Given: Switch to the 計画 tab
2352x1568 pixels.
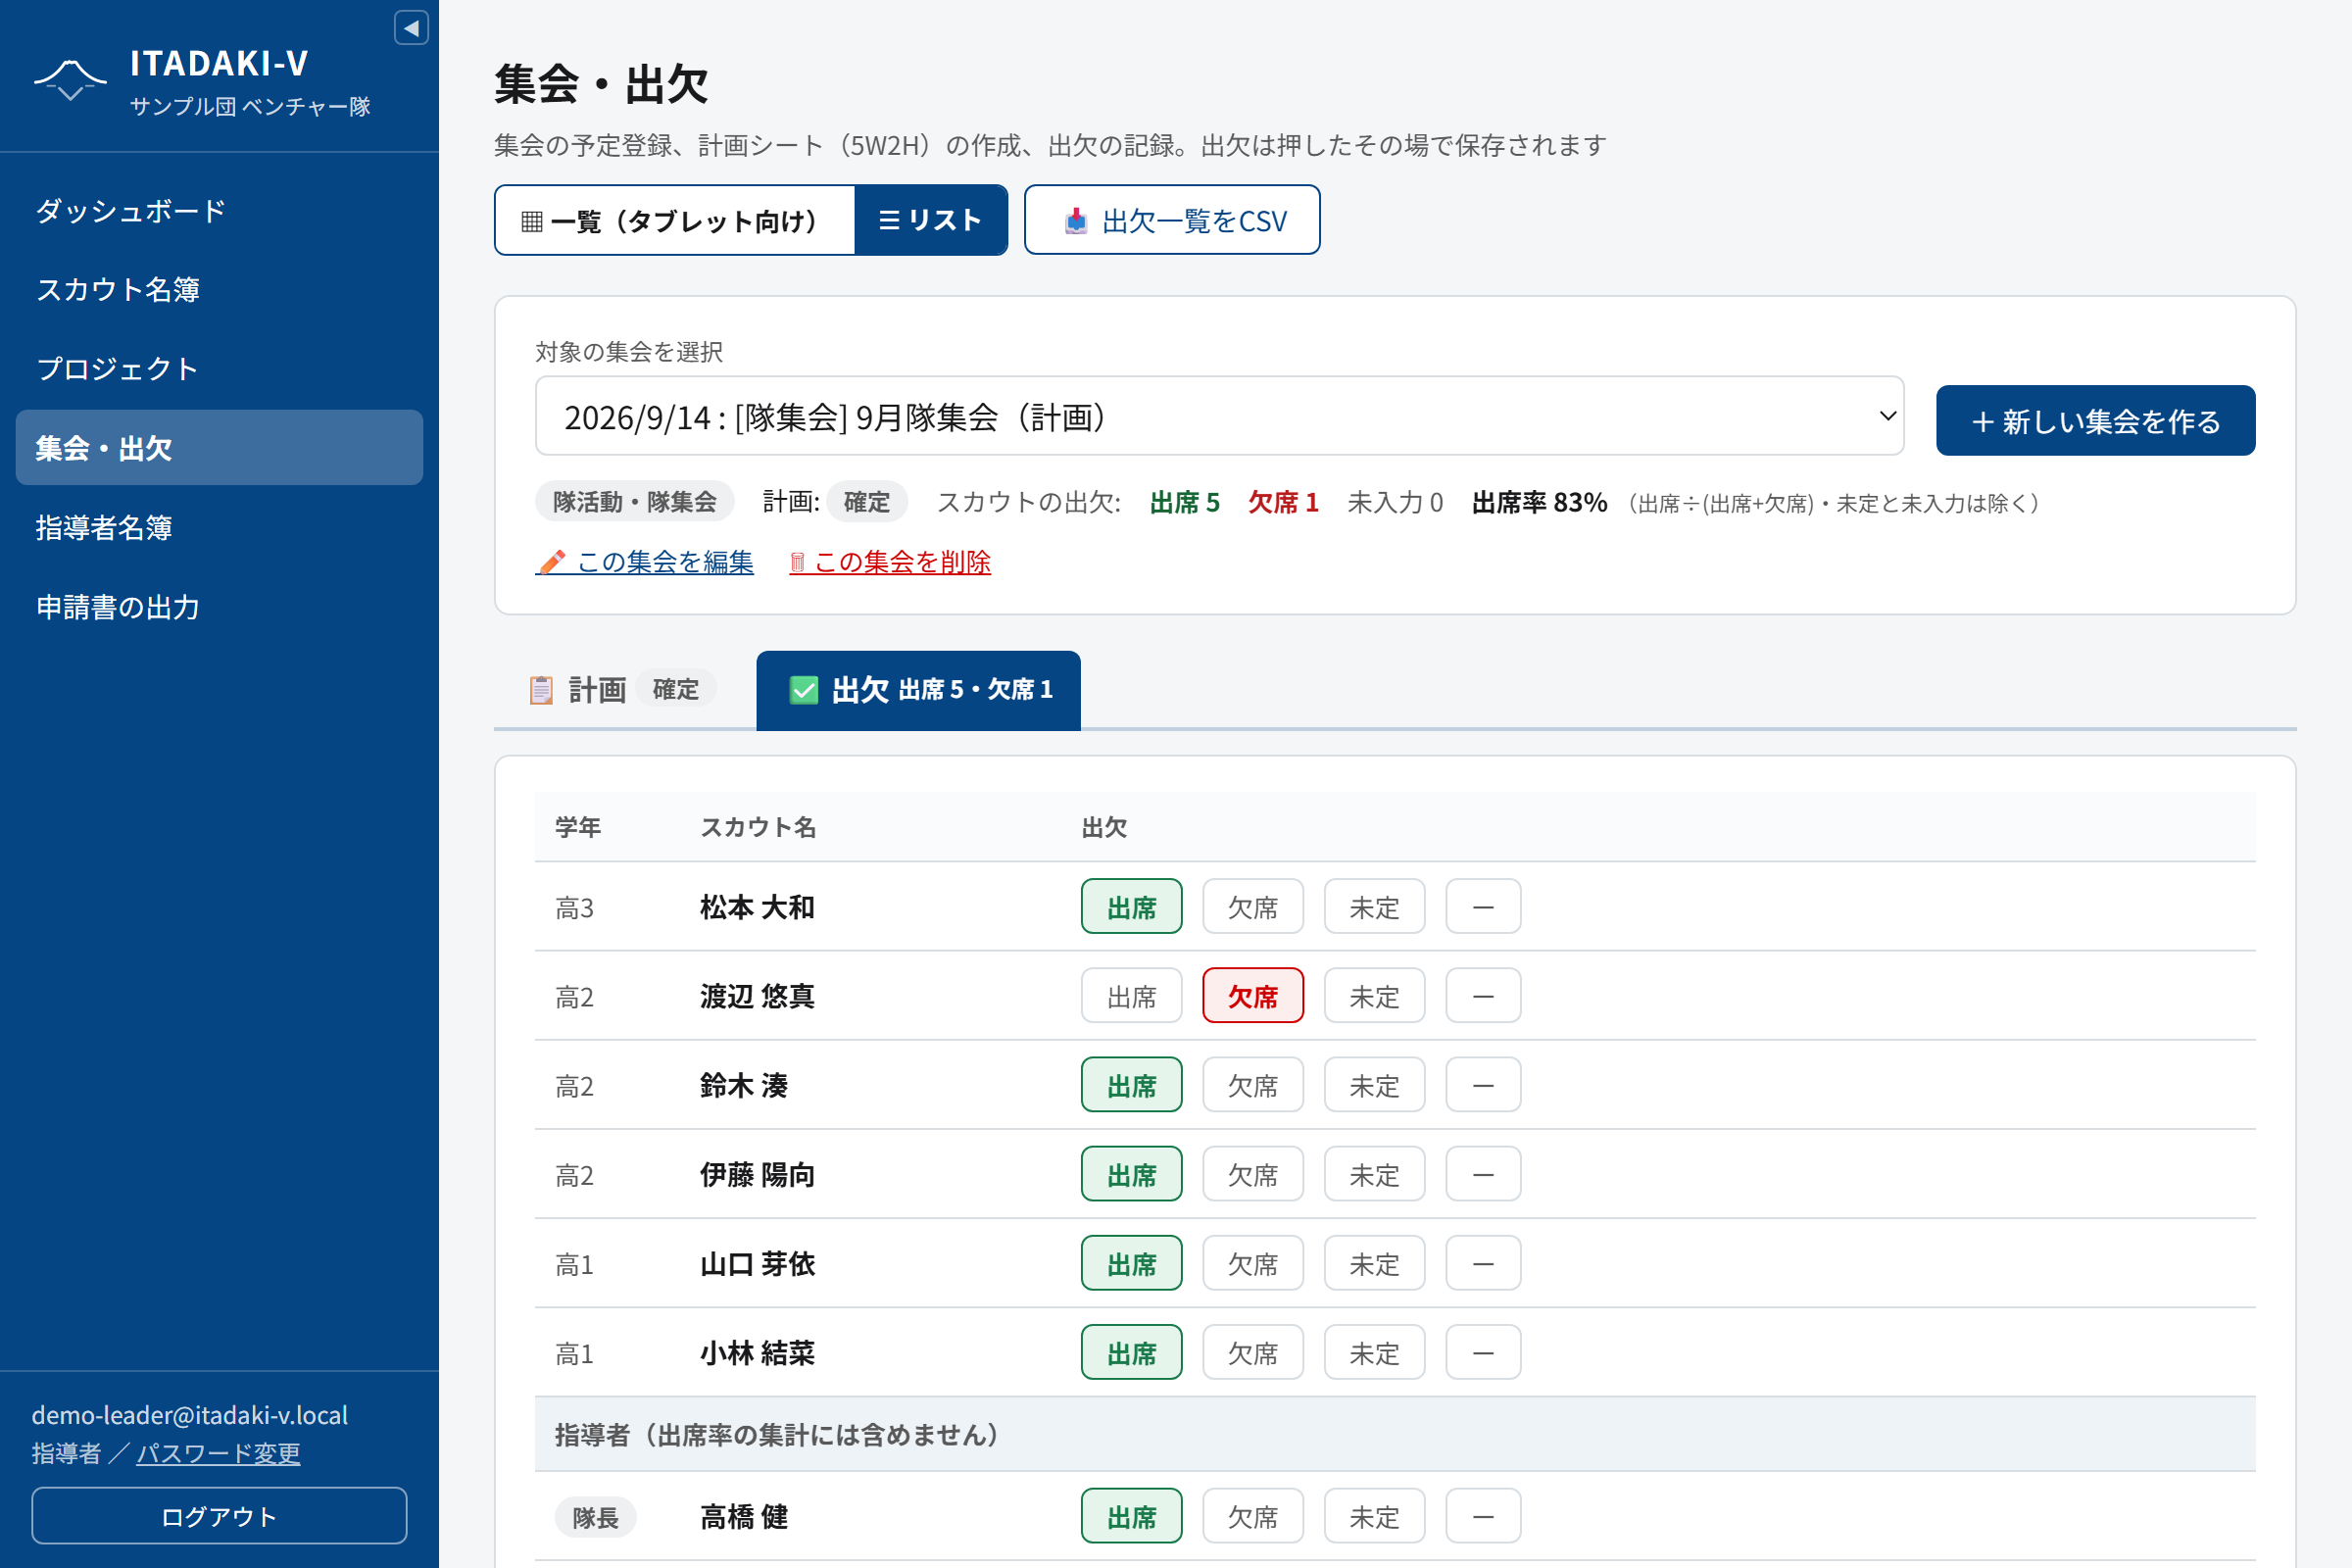Looking at the screenshot, I should coord(623,690).
